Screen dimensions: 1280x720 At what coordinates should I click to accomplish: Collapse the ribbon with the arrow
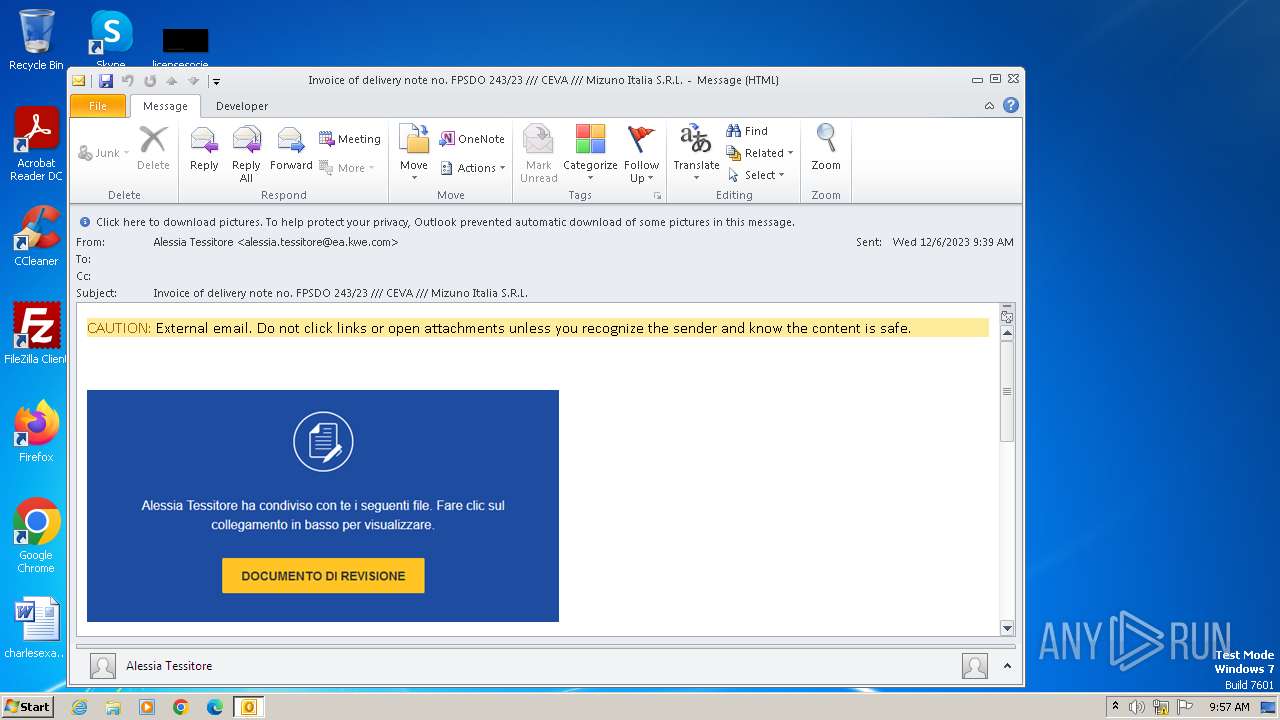(x=990, y=106)
